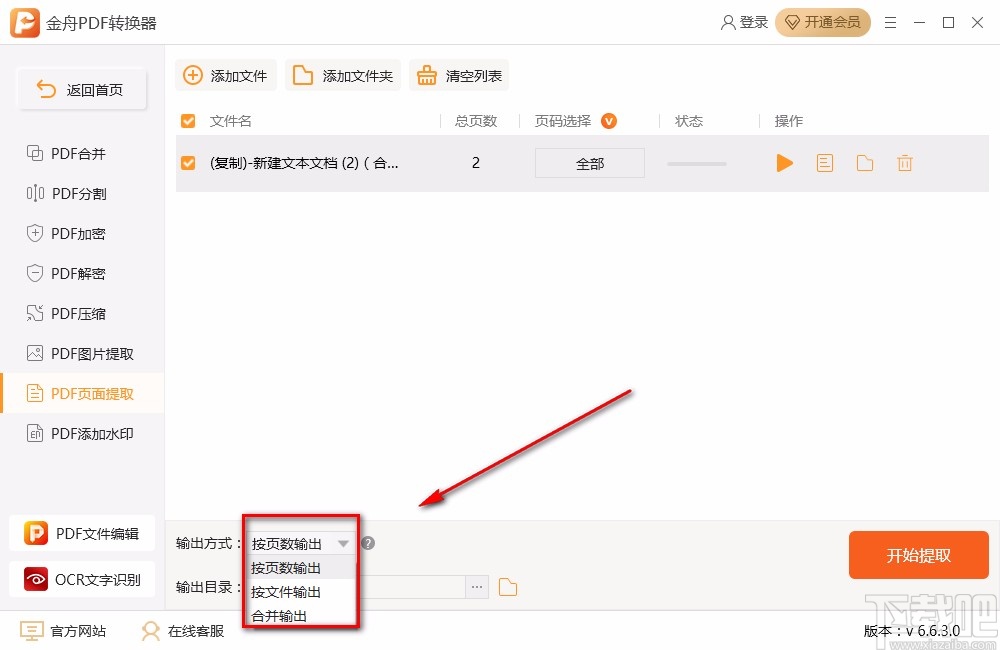The image size is (1000, 650).
Task: Click the progress bar in 状态 column
Action: [x=696, y=163]
